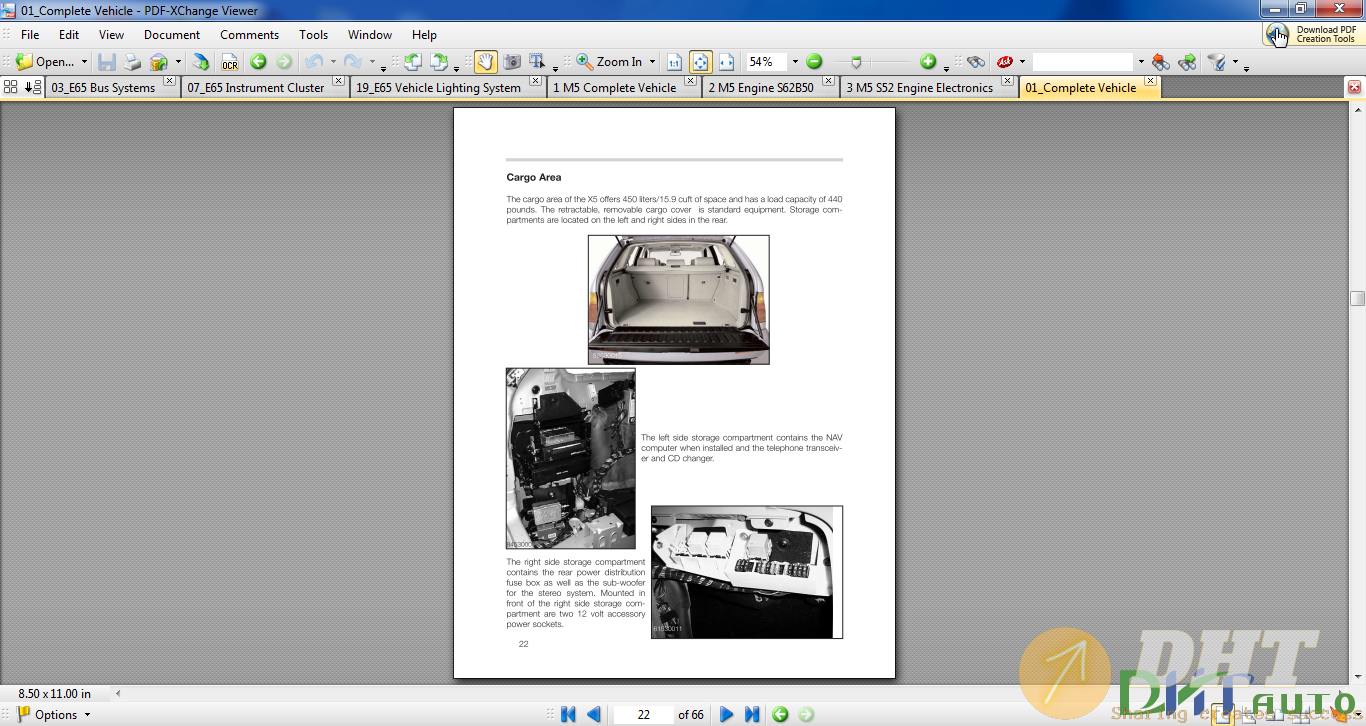Screen dimensions: 1366x726
Task: Open the Tools menu
Action: pos(314,35)
